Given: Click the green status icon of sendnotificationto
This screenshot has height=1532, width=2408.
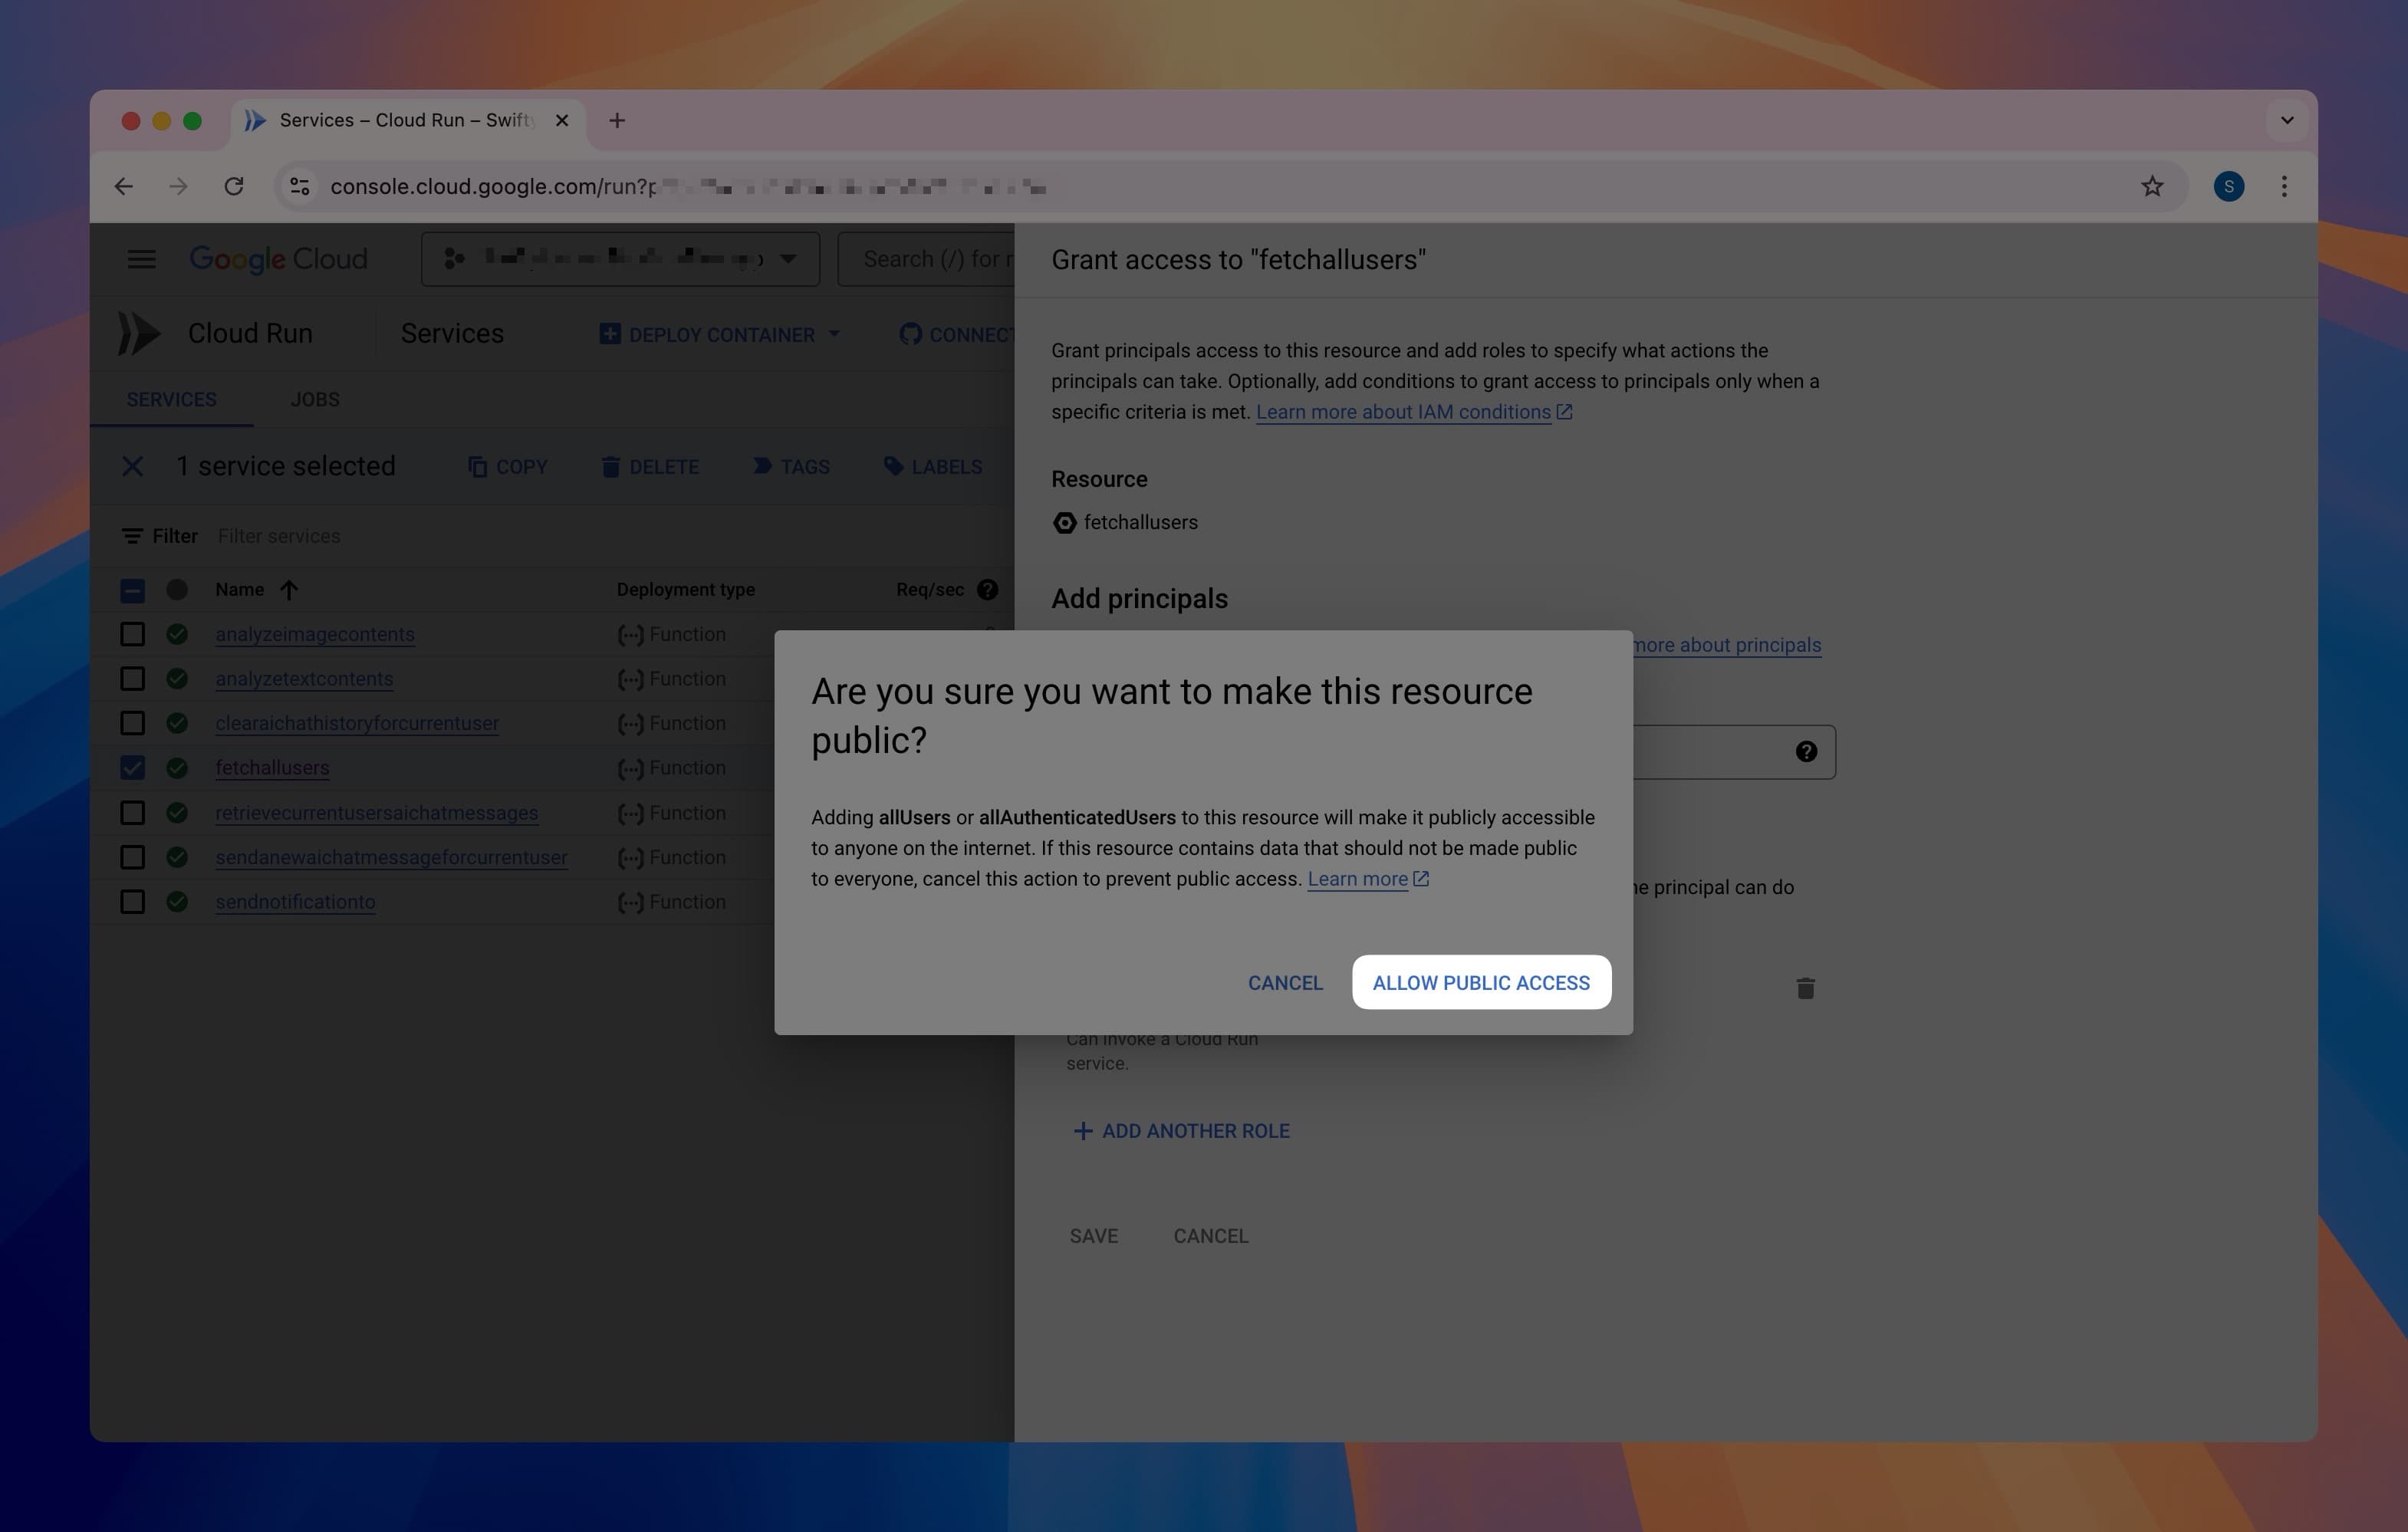Looking at the screenshot, I should [x=177, y=902].
